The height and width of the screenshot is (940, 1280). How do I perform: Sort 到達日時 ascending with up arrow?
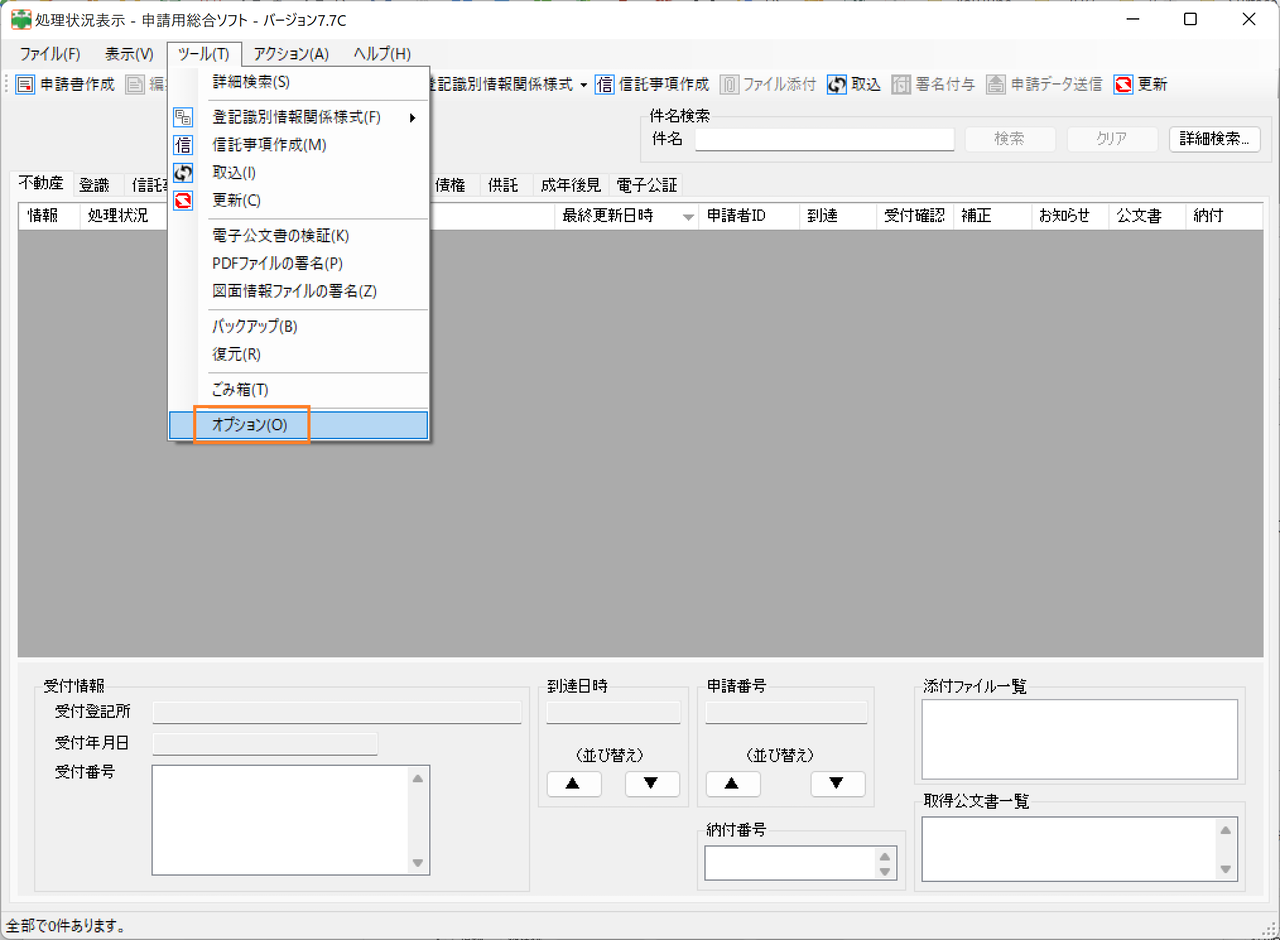[573, 784]
